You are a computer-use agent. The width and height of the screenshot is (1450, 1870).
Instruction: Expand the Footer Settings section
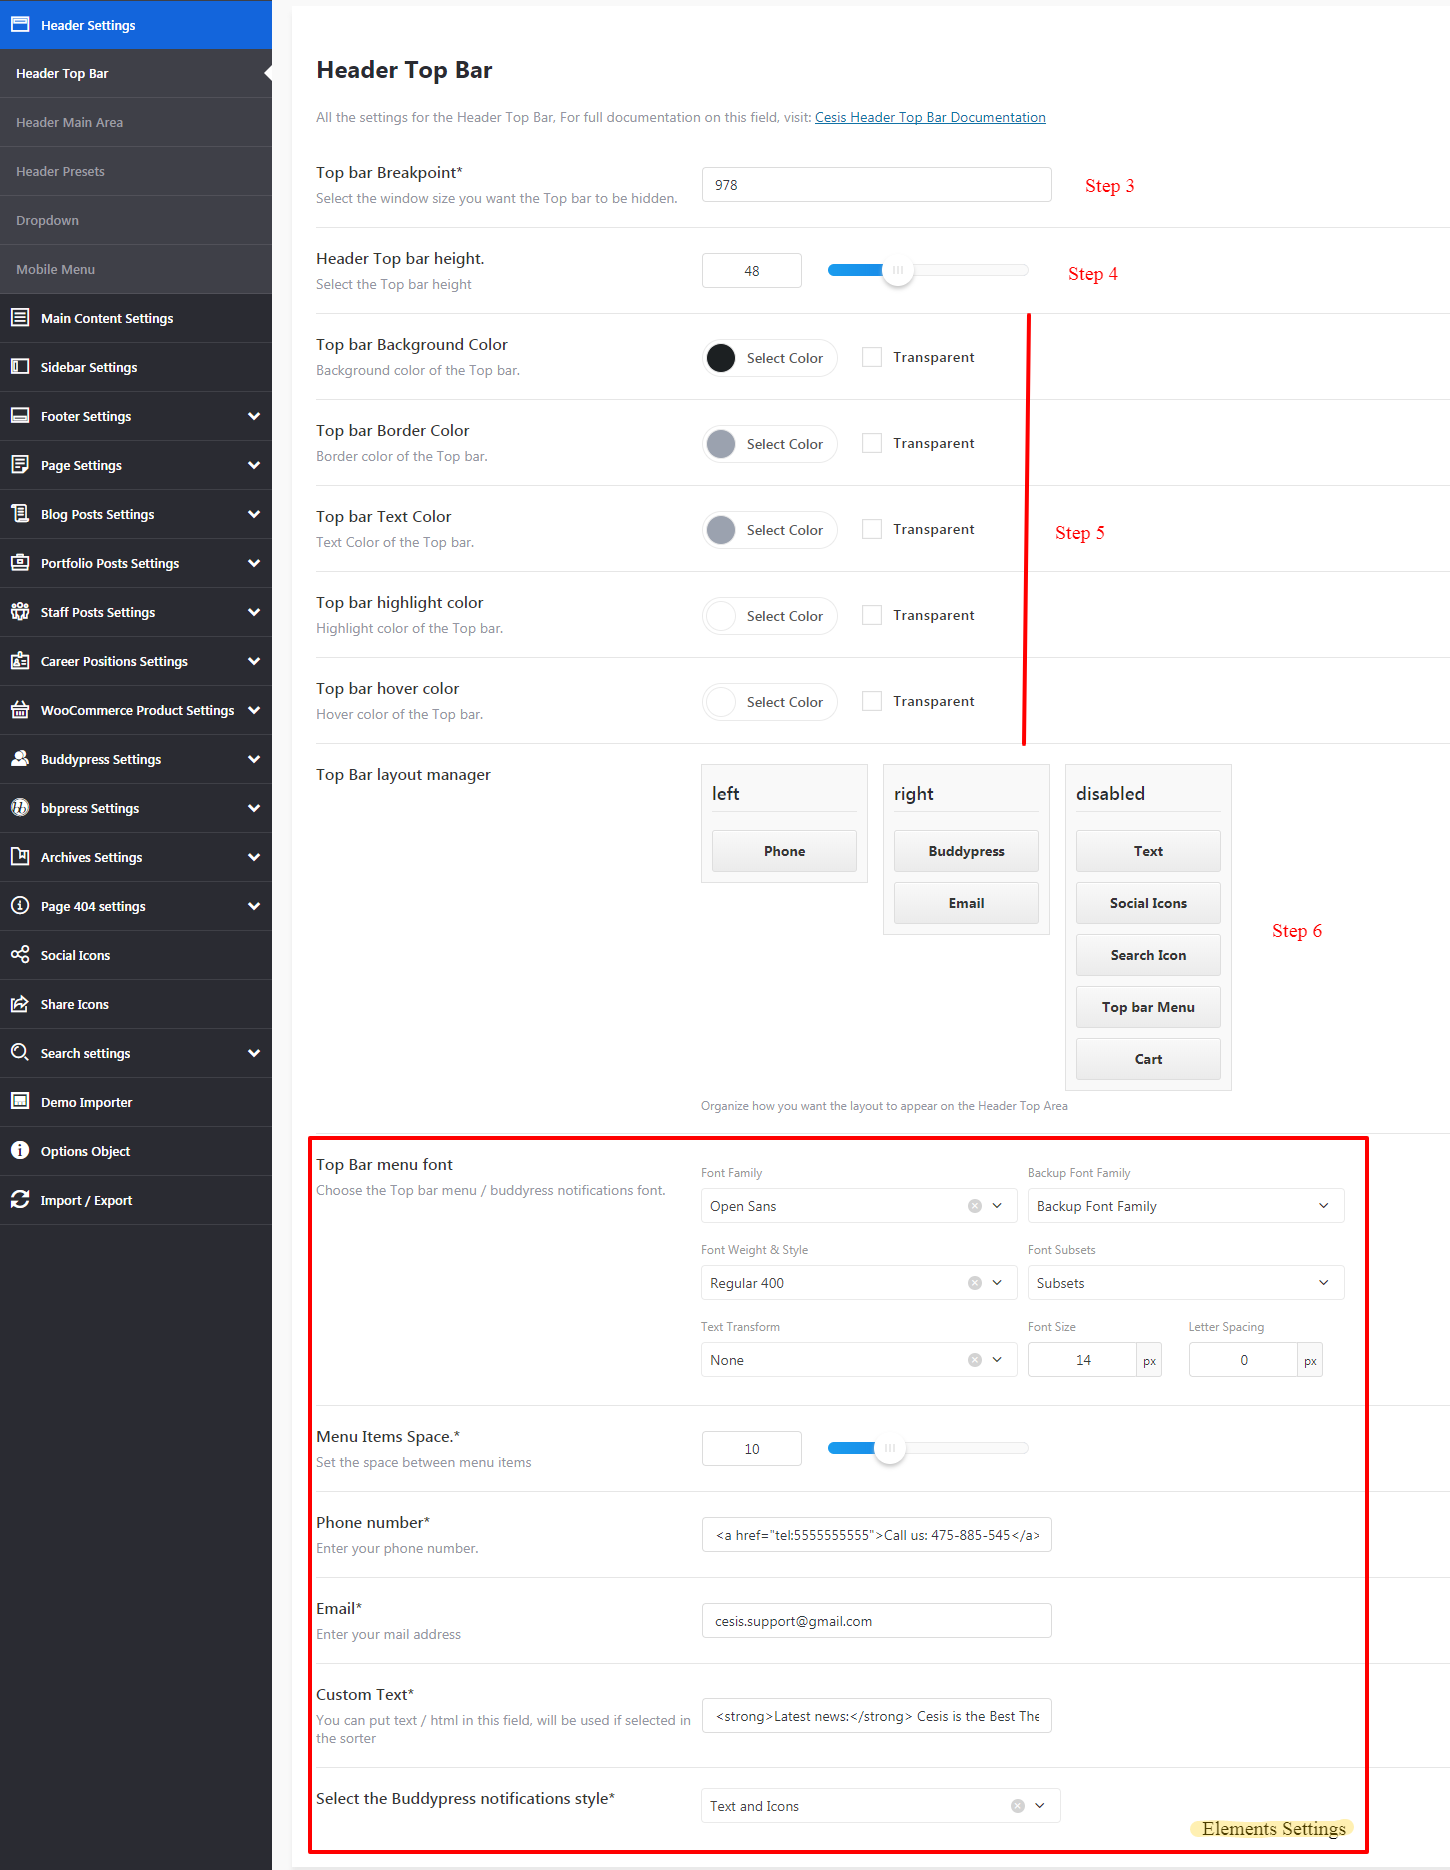(253, 416)
